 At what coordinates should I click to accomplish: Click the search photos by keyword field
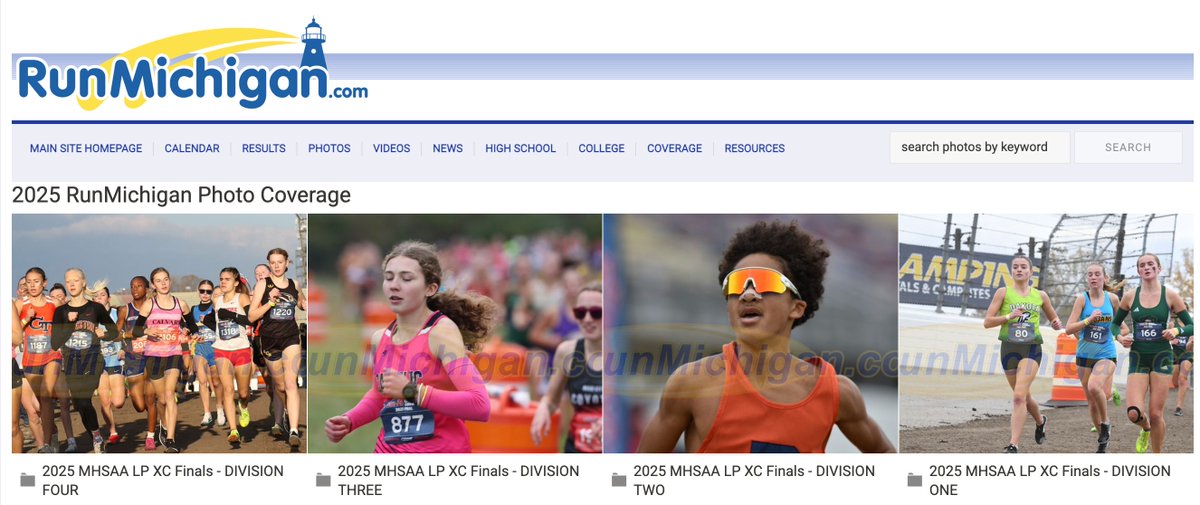980,147
